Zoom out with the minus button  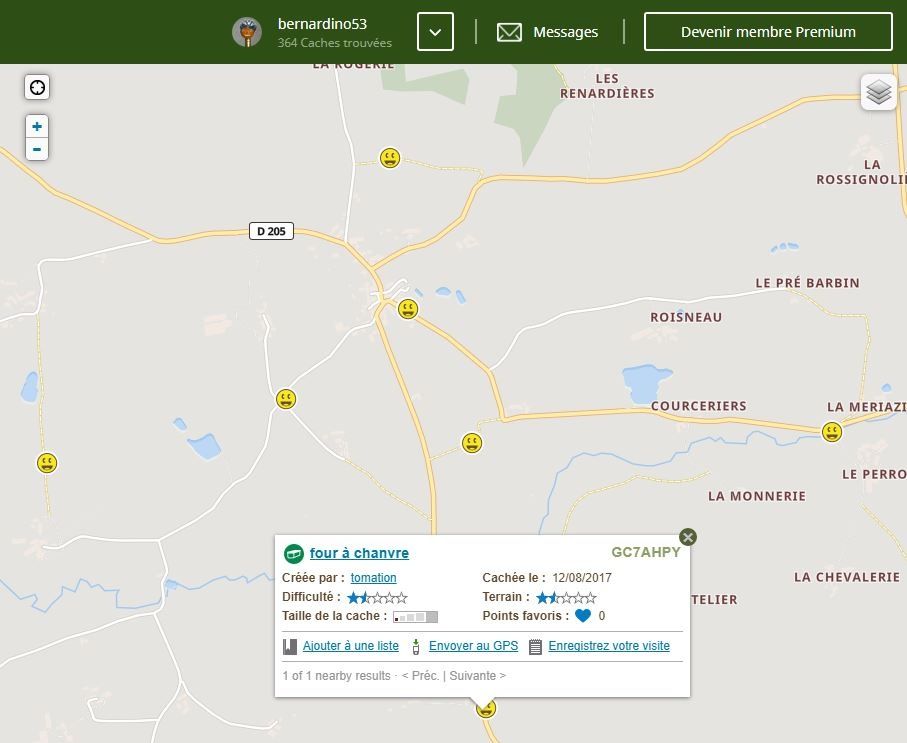point(37,149)
